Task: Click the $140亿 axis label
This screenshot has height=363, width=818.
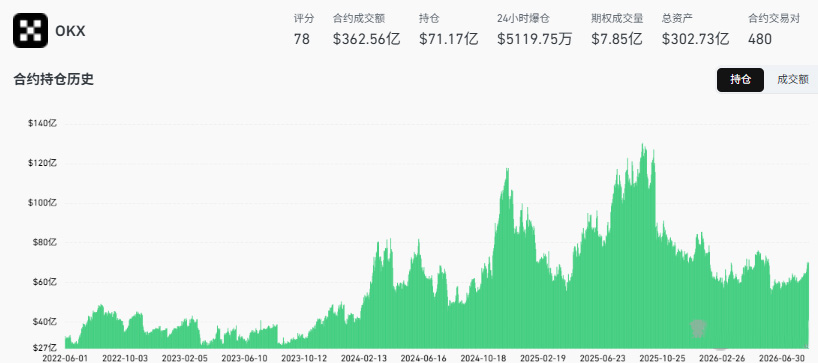Action: click(42, 123)
